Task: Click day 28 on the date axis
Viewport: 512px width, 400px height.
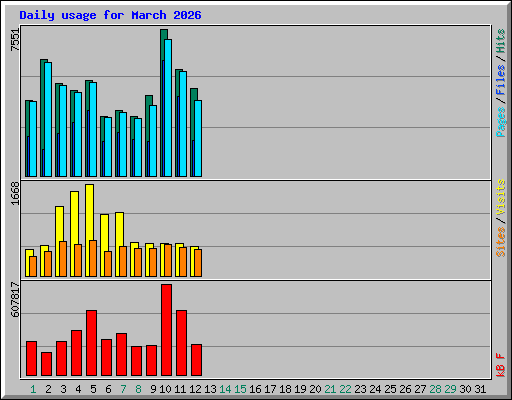Action: coord(435,389)
